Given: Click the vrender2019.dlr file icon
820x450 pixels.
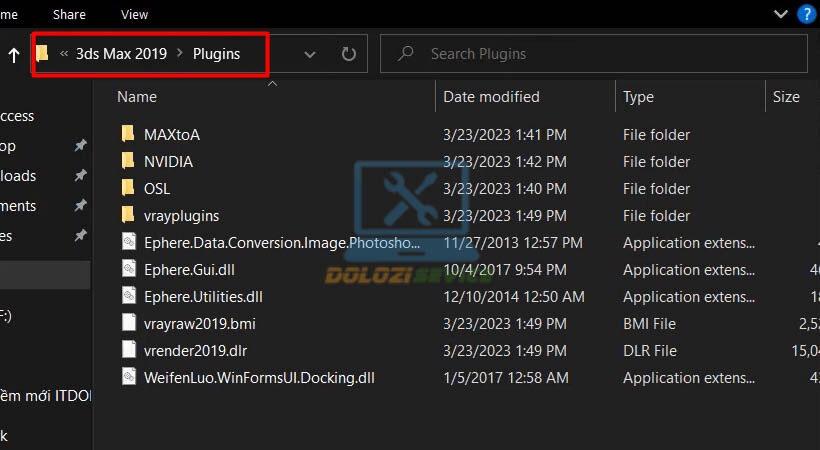Looking at the screenshot, I should [x=129, y=350].
